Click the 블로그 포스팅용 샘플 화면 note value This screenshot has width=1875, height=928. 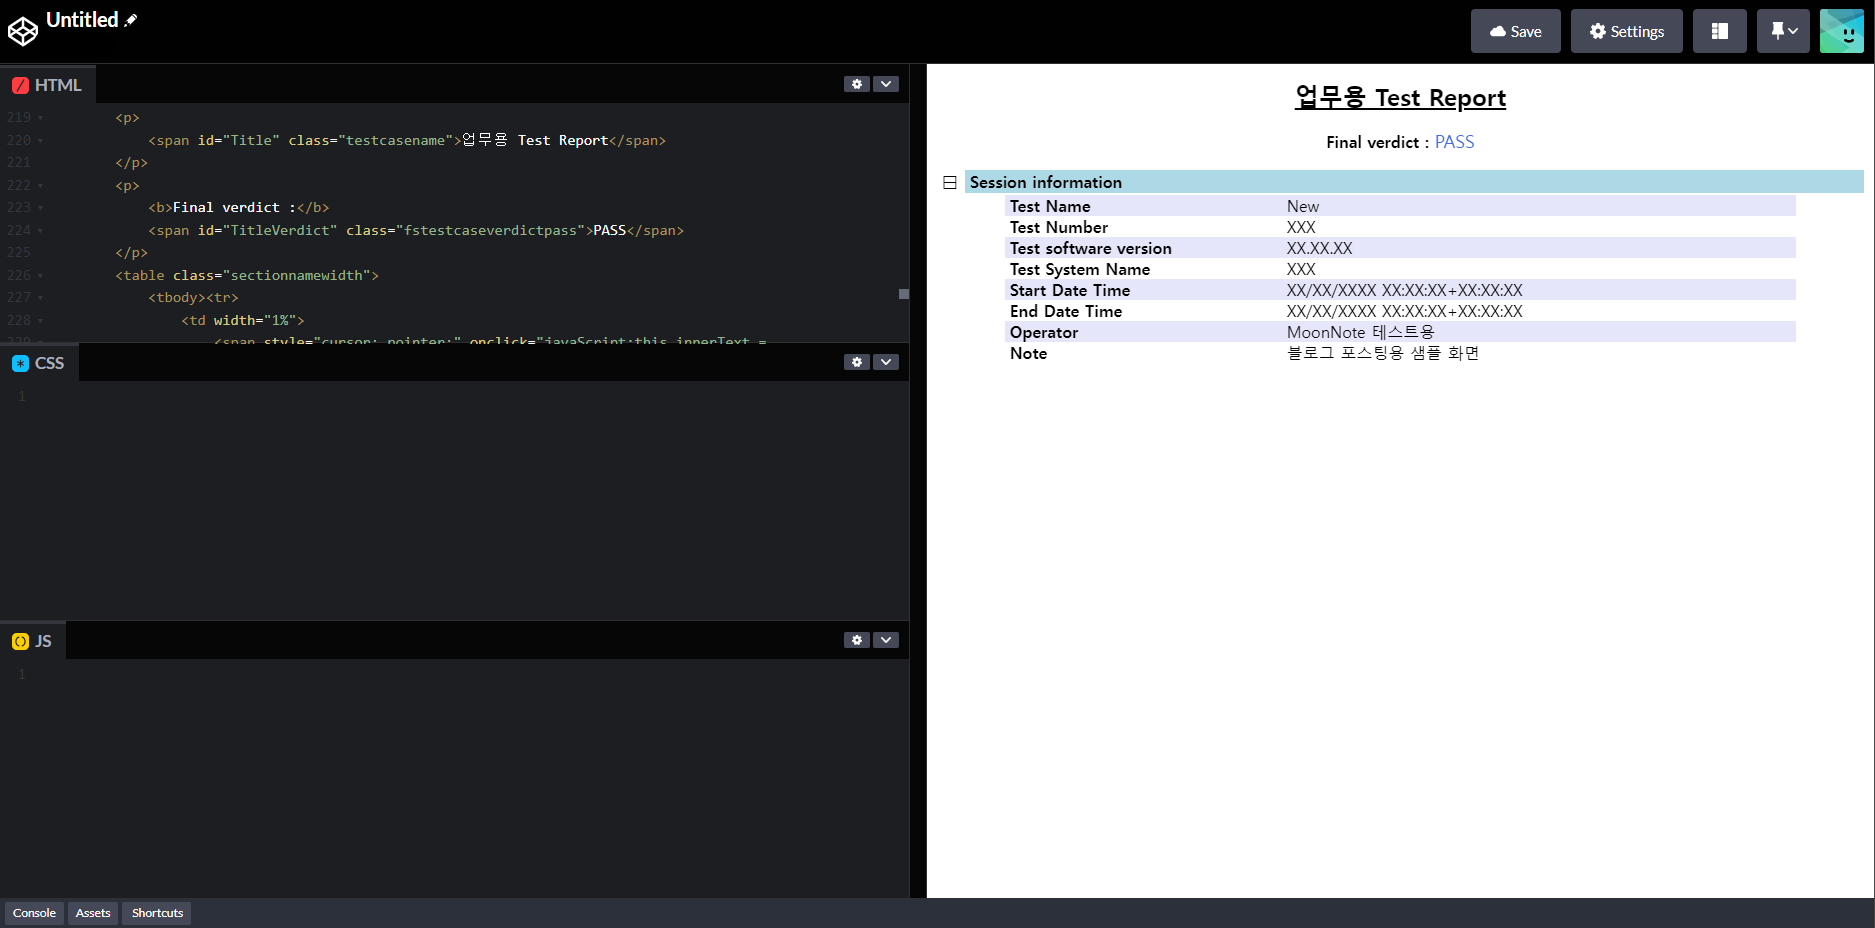tap(1382, 353)
